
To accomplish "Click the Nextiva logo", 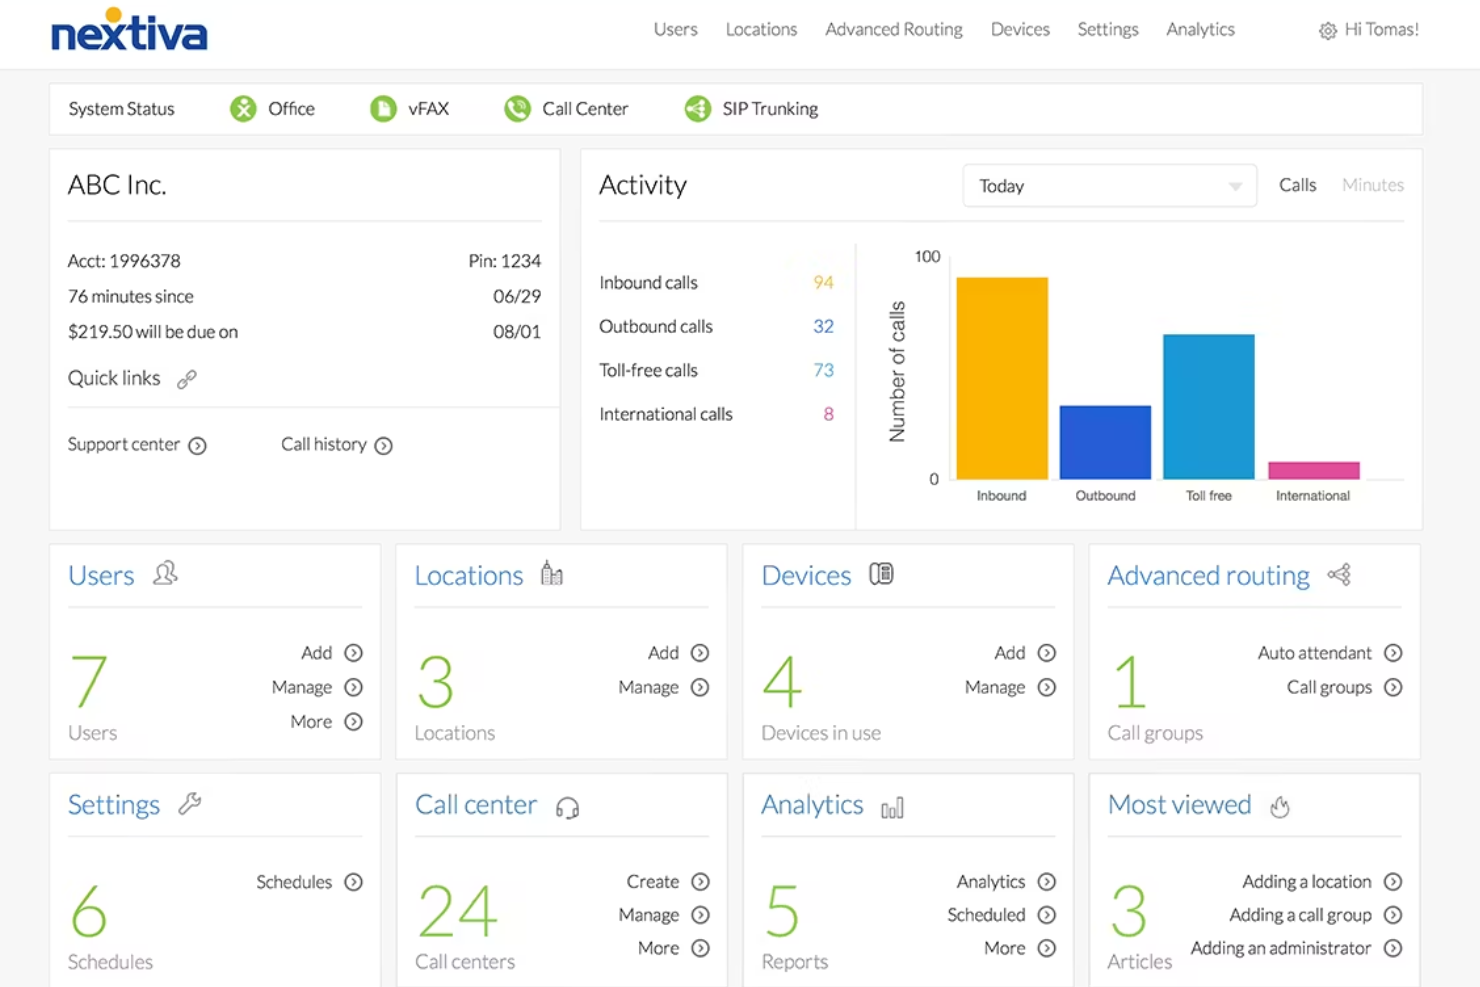I will coord(129,30).
